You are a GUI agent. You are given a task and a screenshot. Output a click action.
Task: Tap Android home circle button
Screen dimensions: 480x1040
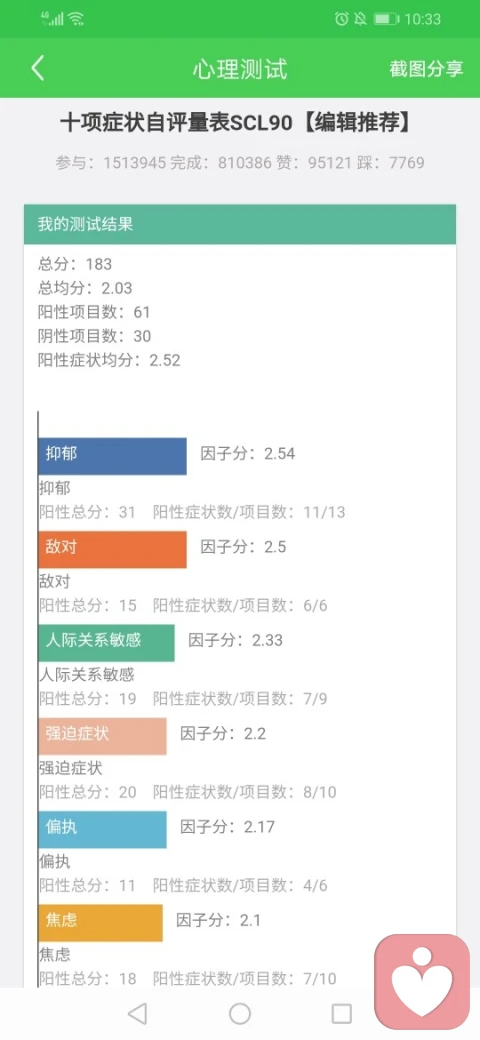tap(240, 1013)
